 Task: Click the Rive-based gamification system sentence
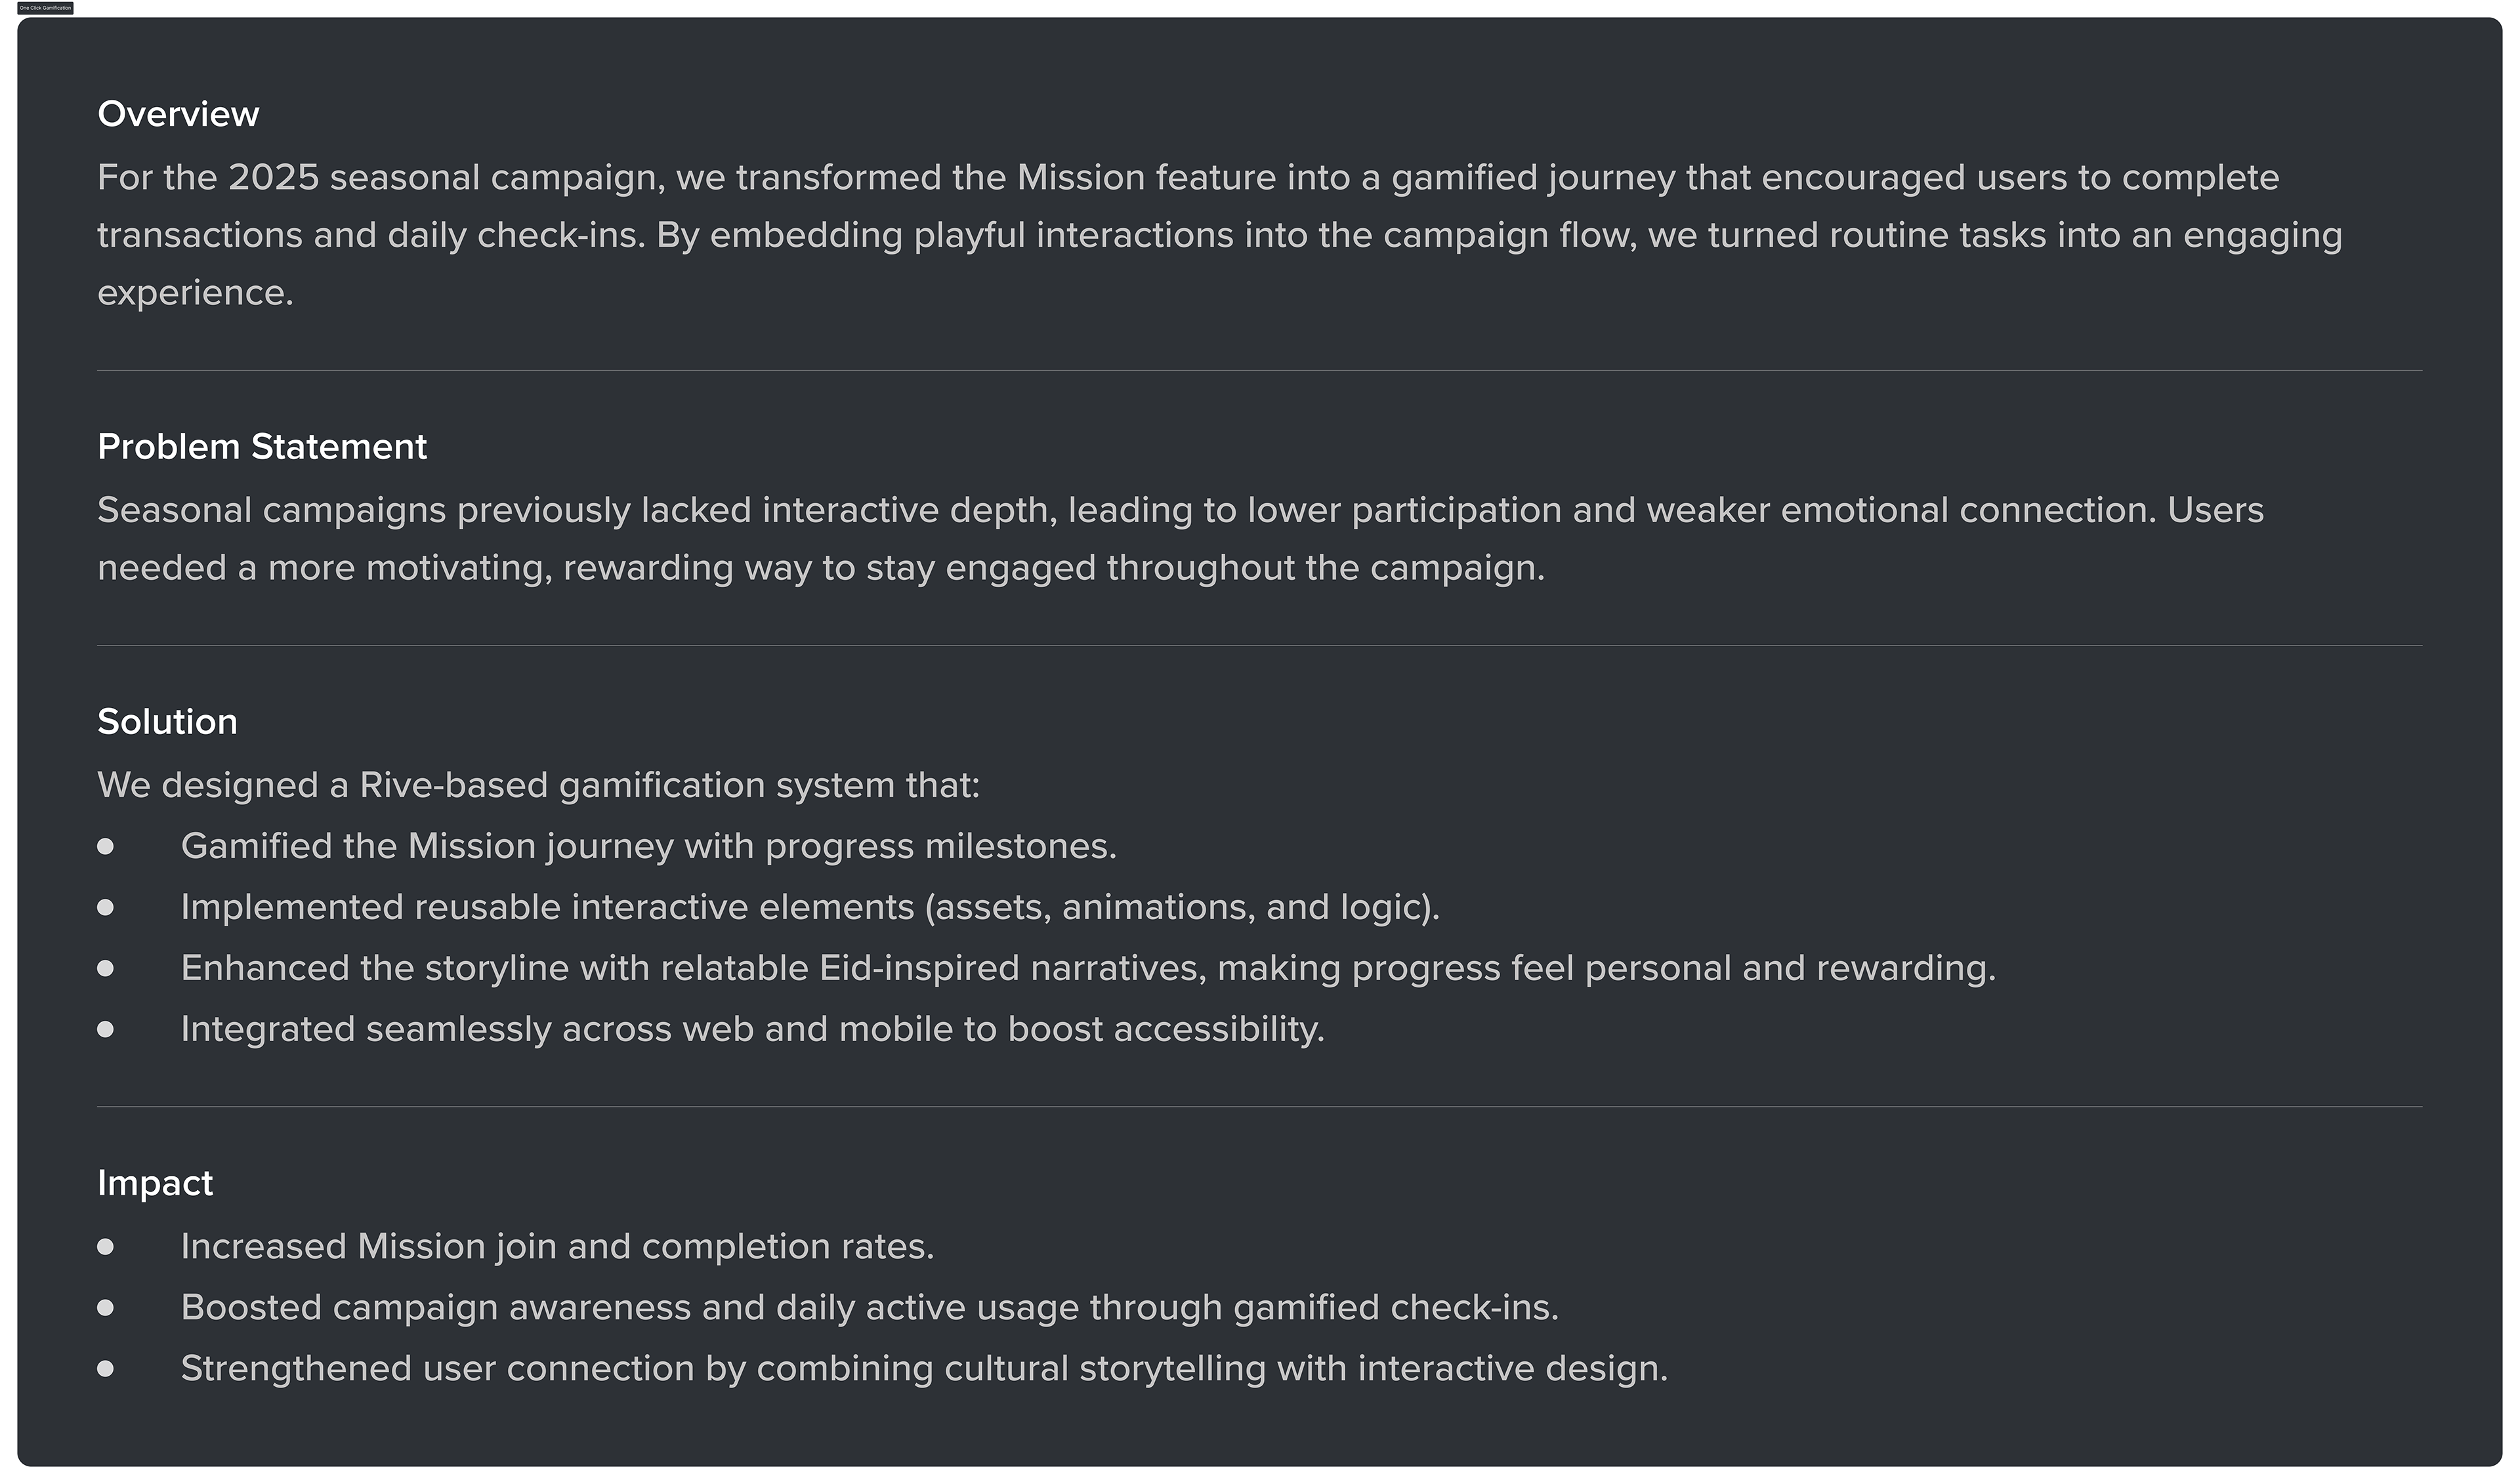point(538,786)
